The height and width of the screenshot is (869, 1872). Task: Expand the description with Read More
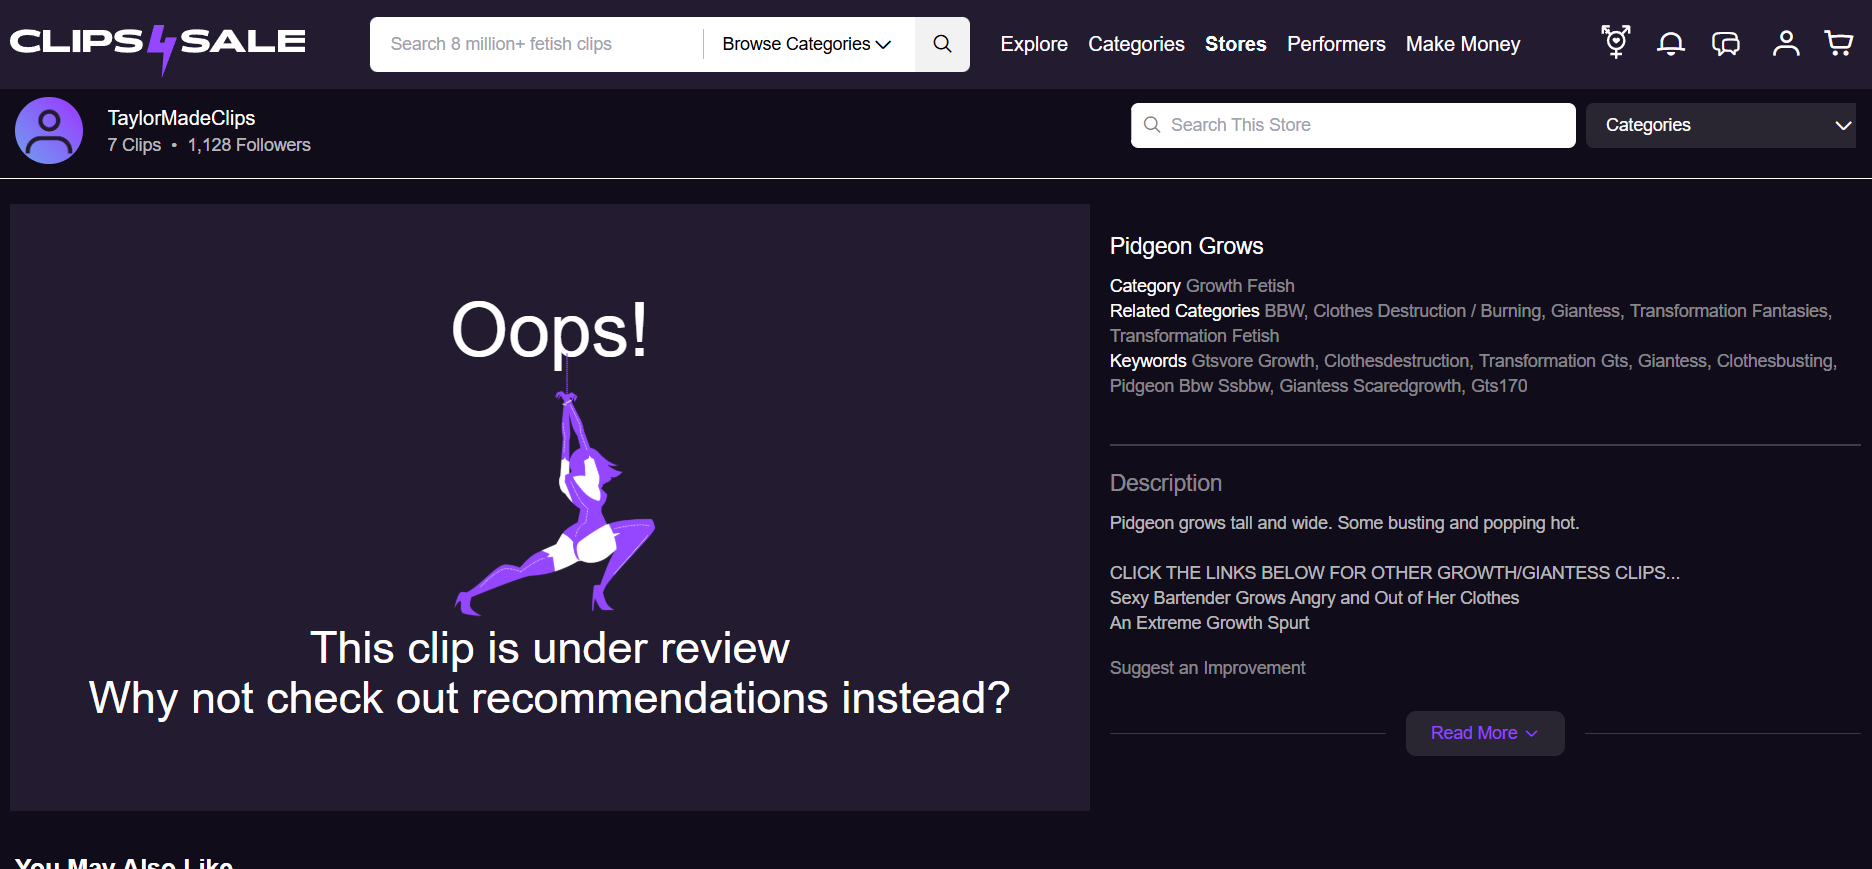(1484, 733)
